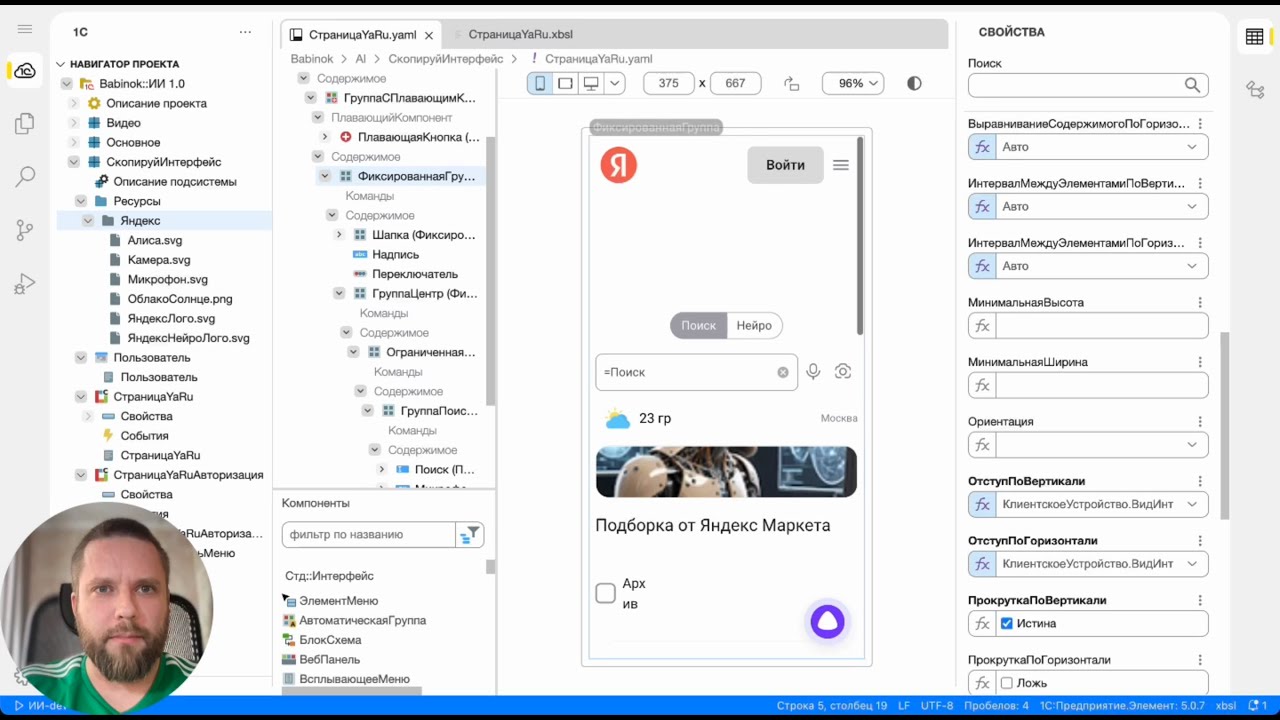
Task: Toggle fx button for МинимальнаяВысота
Action: click(982, 326)
